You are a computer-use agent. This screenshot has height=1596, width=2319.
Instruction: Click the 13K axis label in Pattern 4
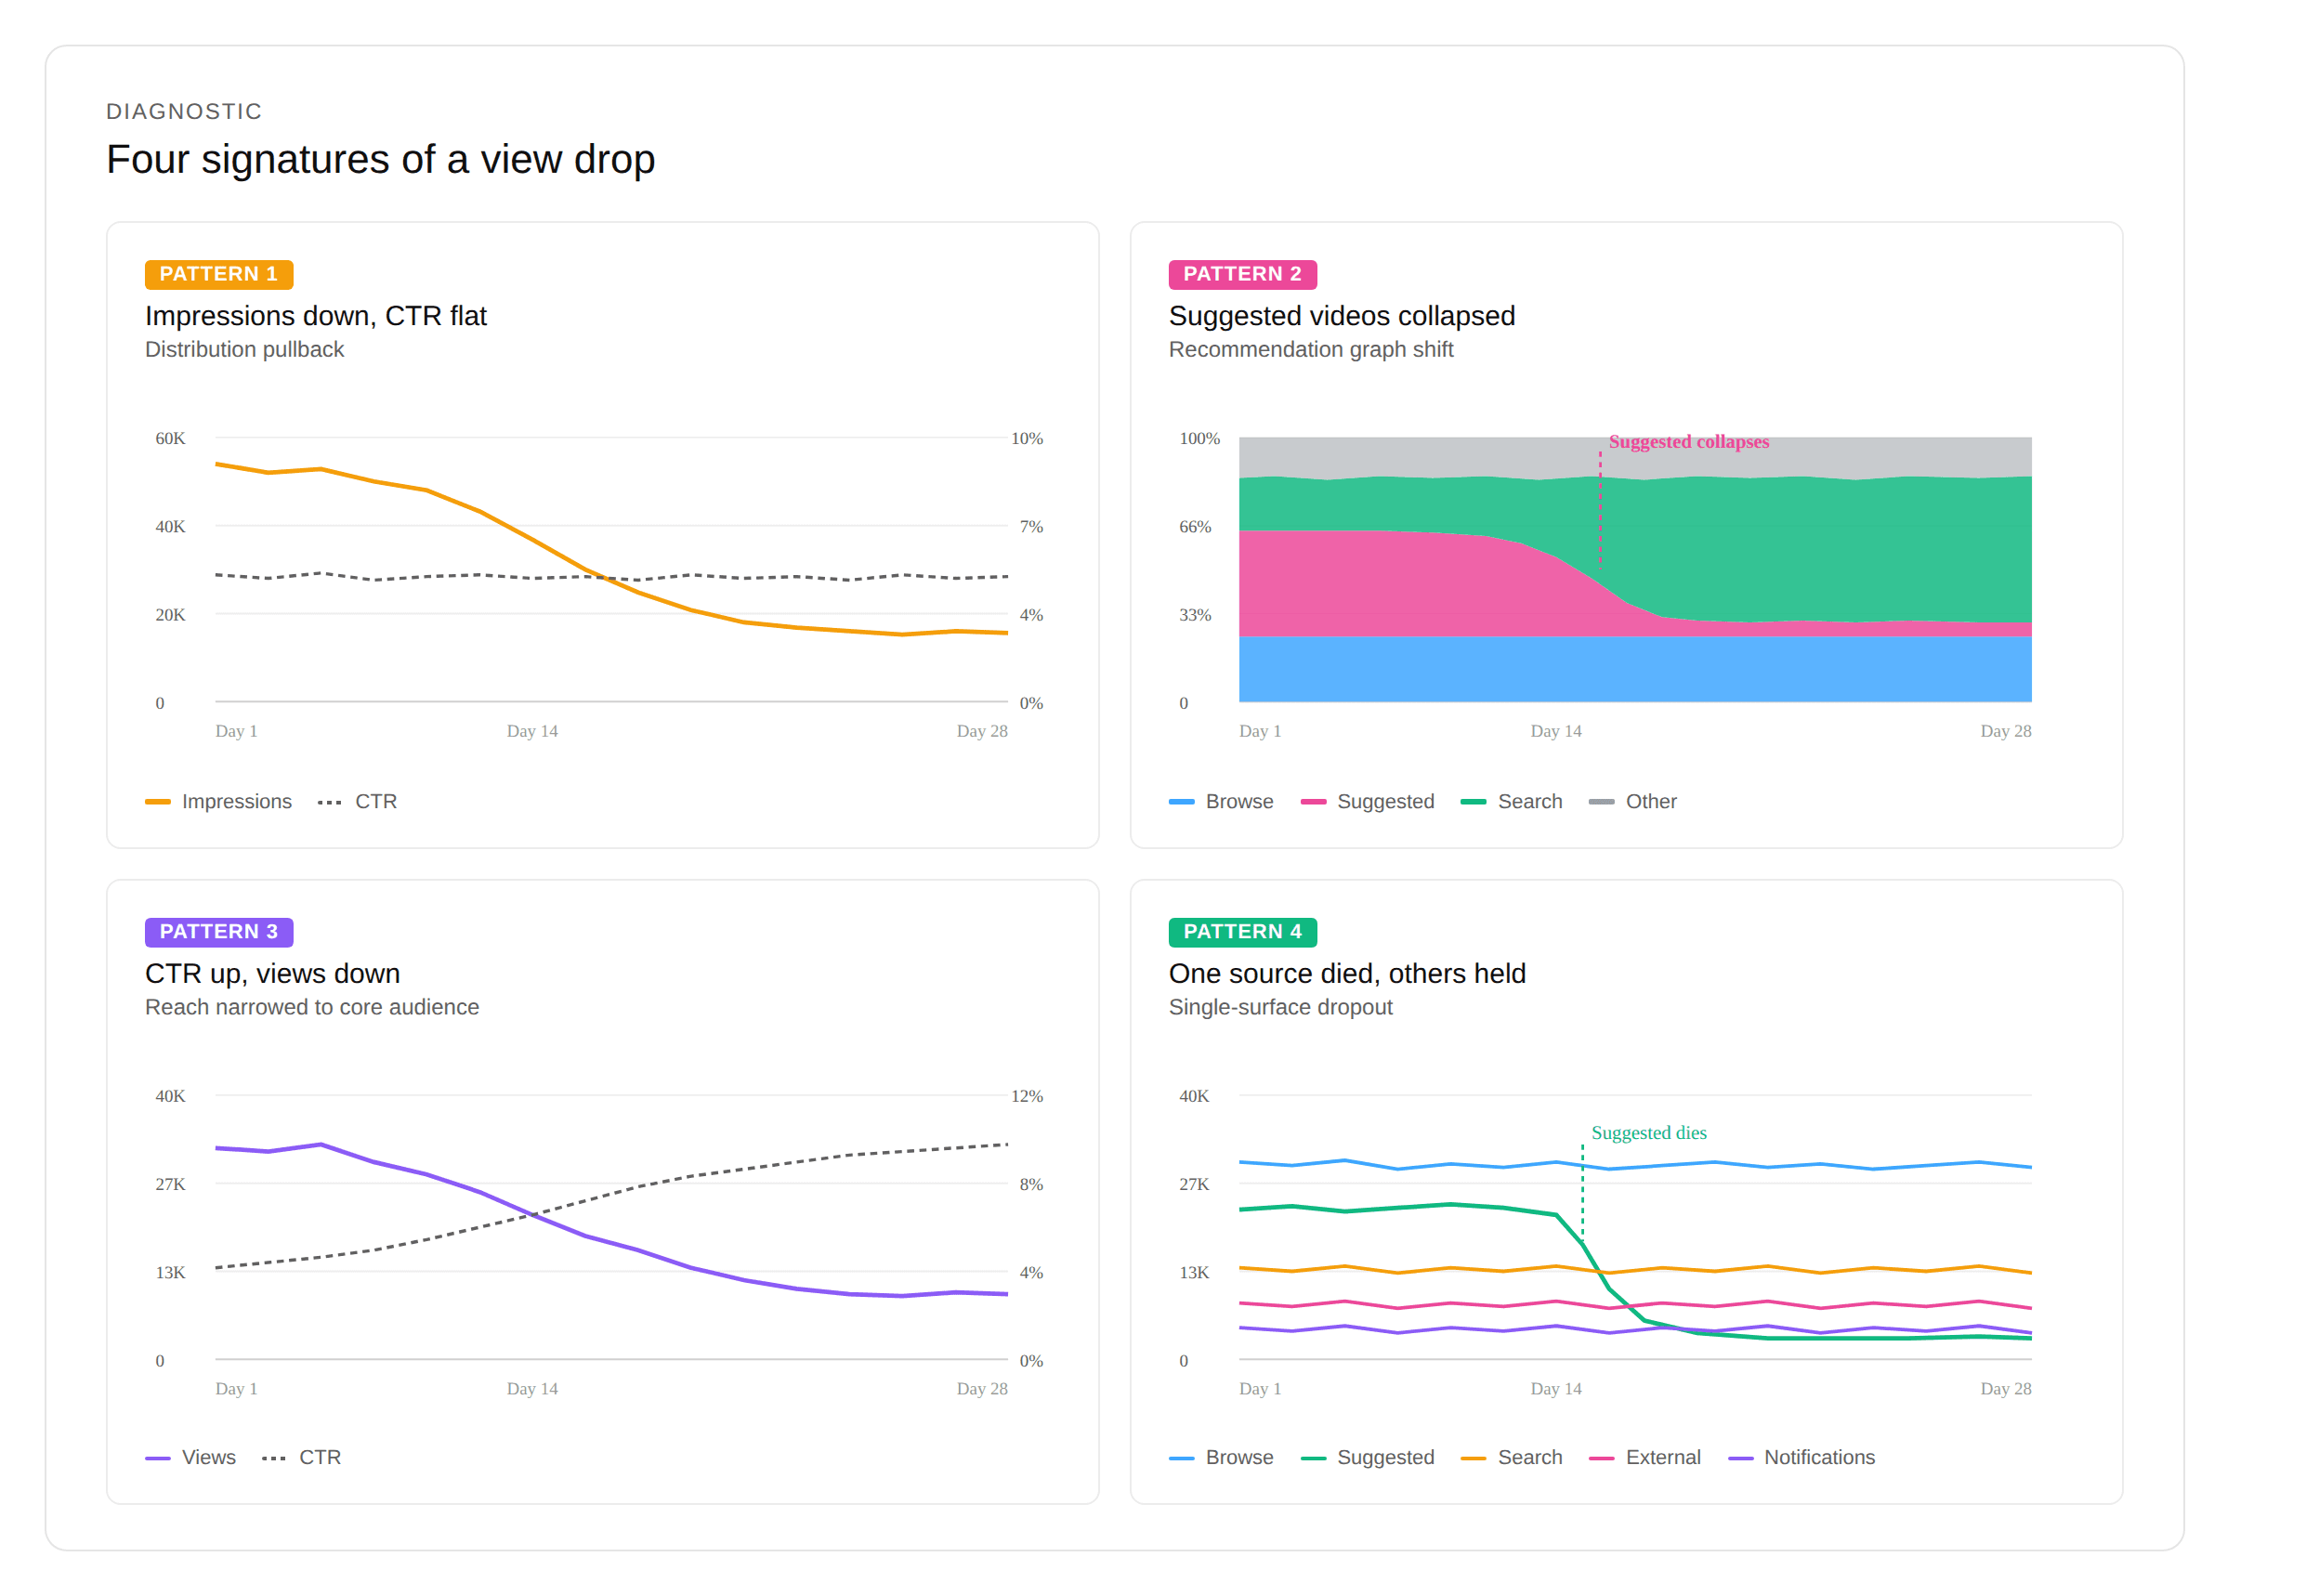pyautogui.click(x=1194, y=1272)
